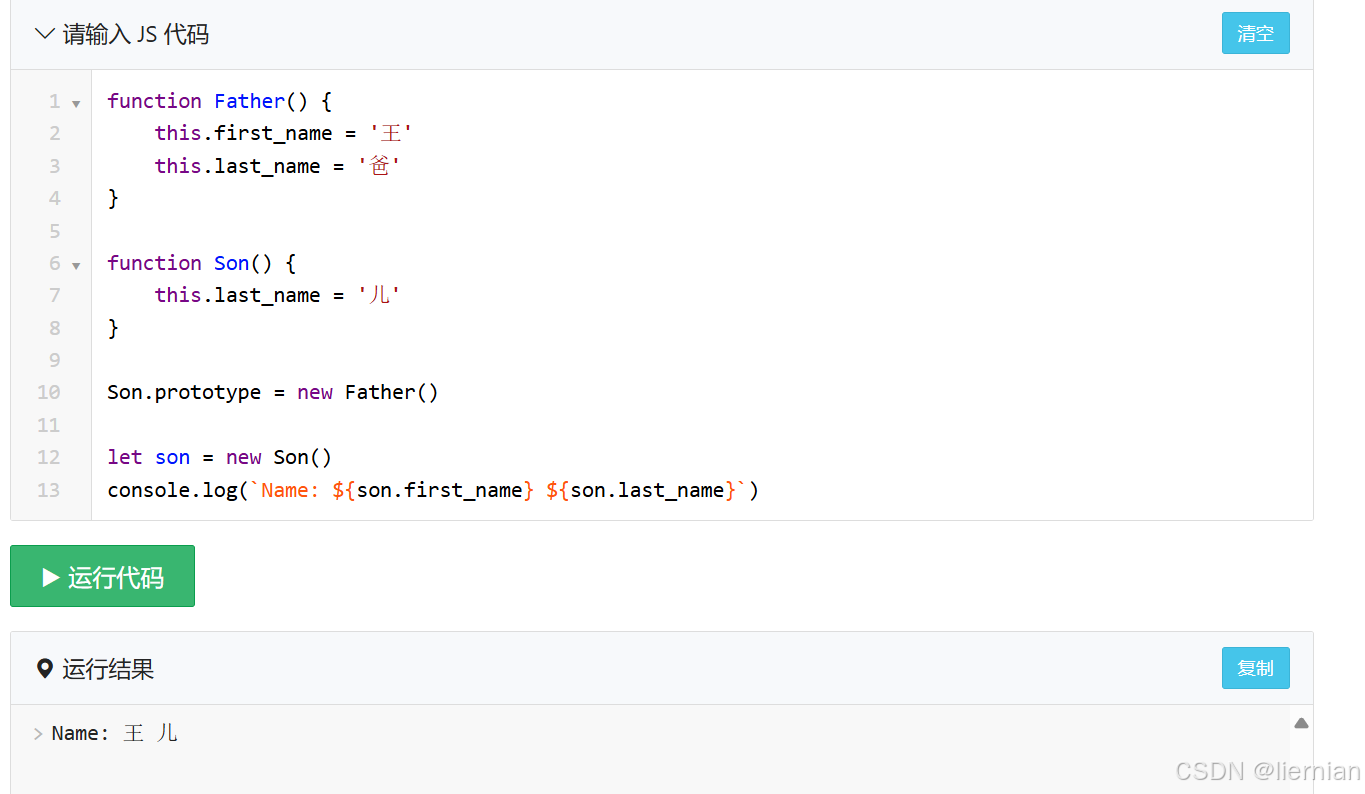1365x794 pixels.
Task: Collapse the JS code input panel chevron
Action: point(45,34)
